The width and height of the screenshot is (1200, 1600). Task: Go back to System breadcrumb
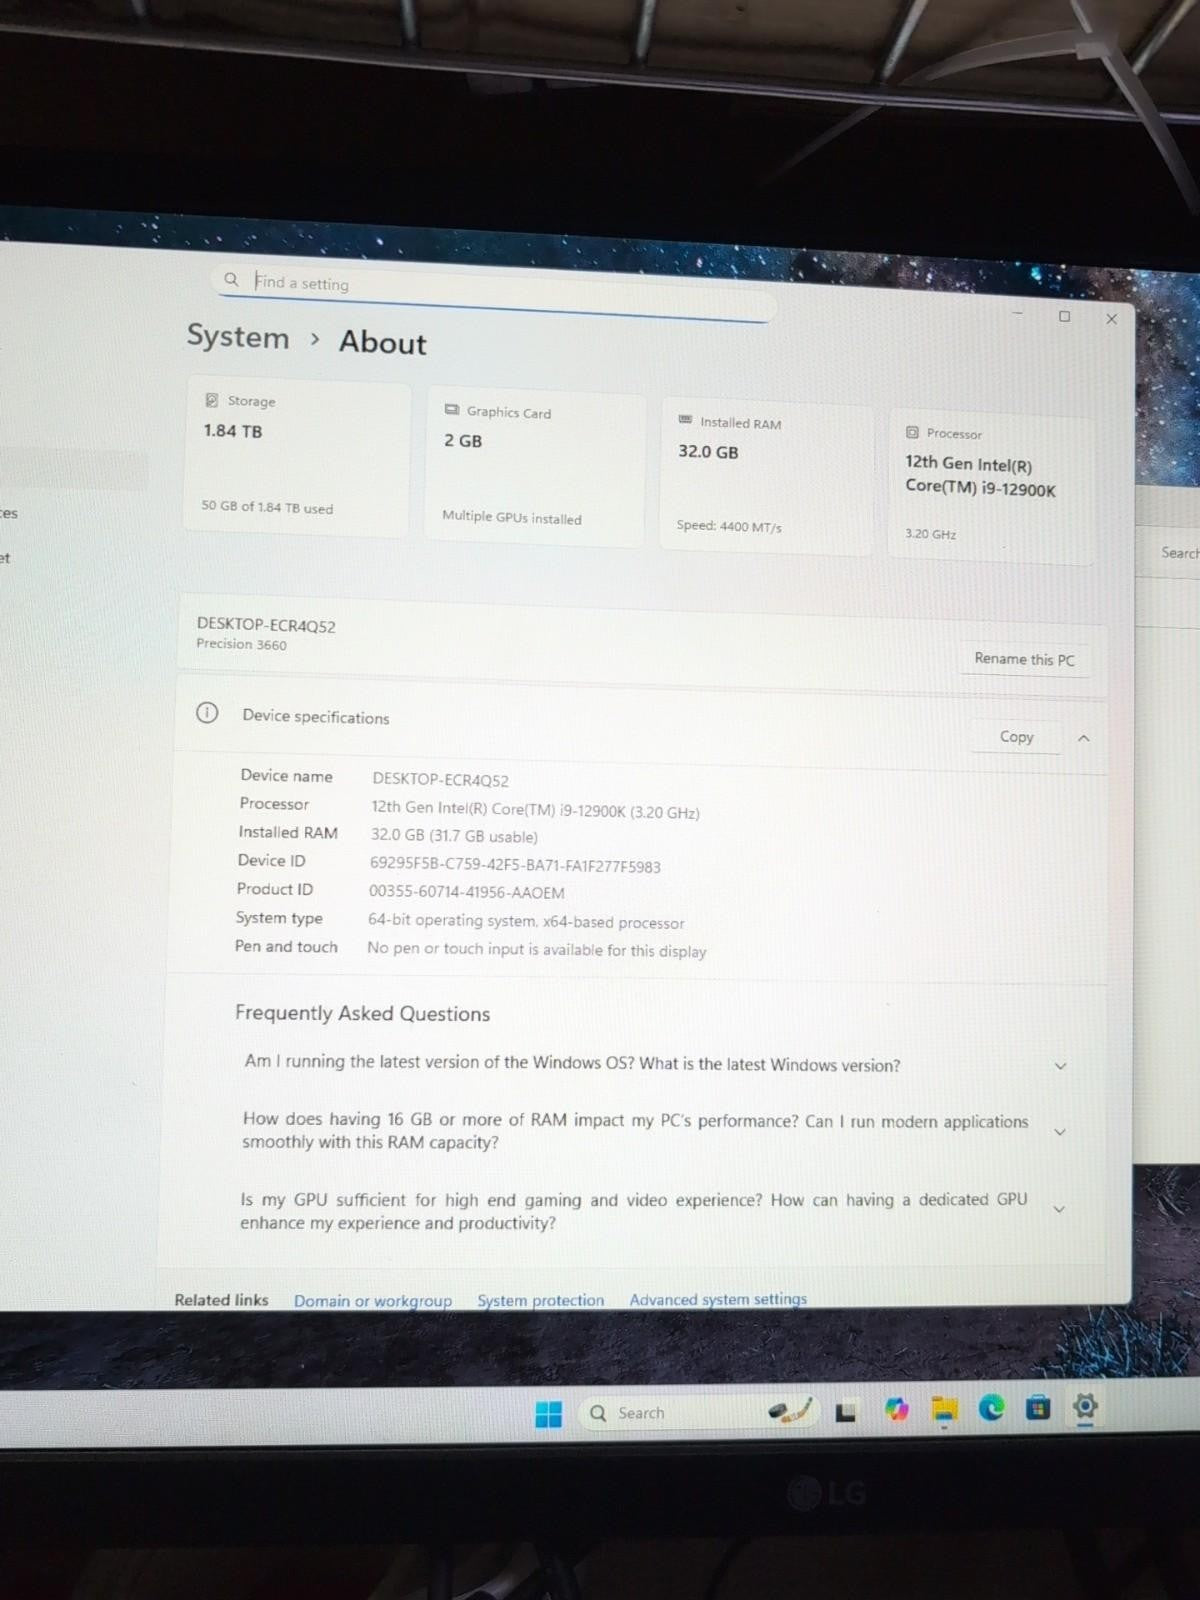[x=238, y=336]
